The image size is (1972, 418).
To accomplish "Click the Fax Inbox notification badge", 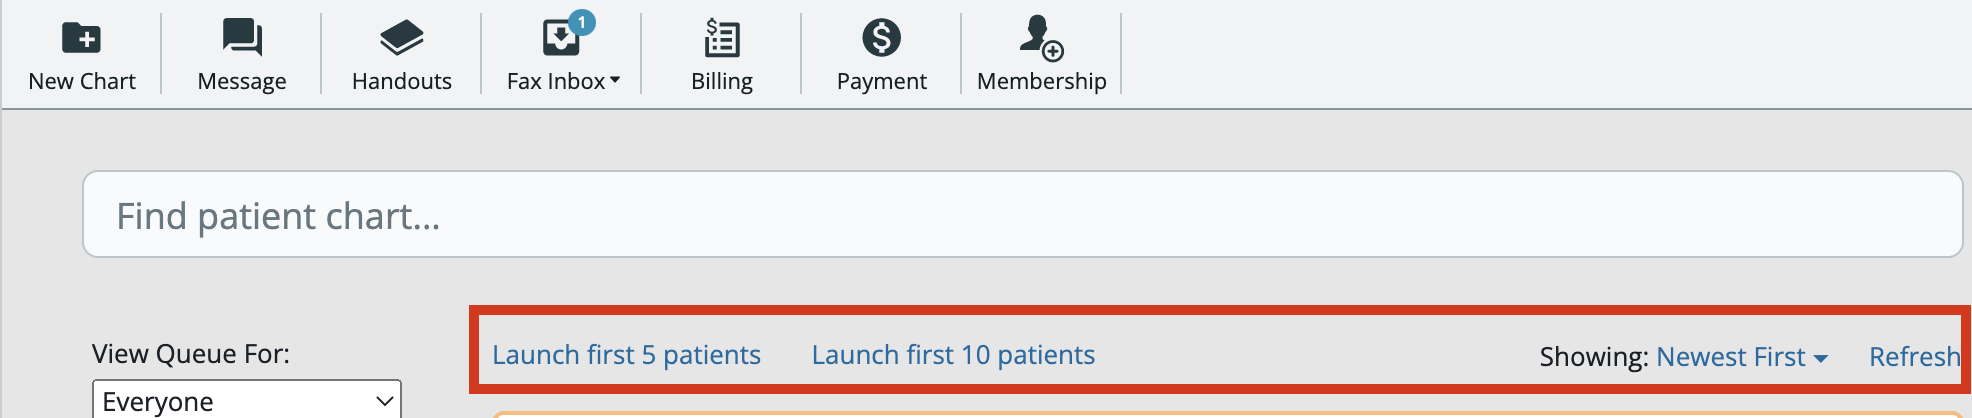I will tap(582, 22).
